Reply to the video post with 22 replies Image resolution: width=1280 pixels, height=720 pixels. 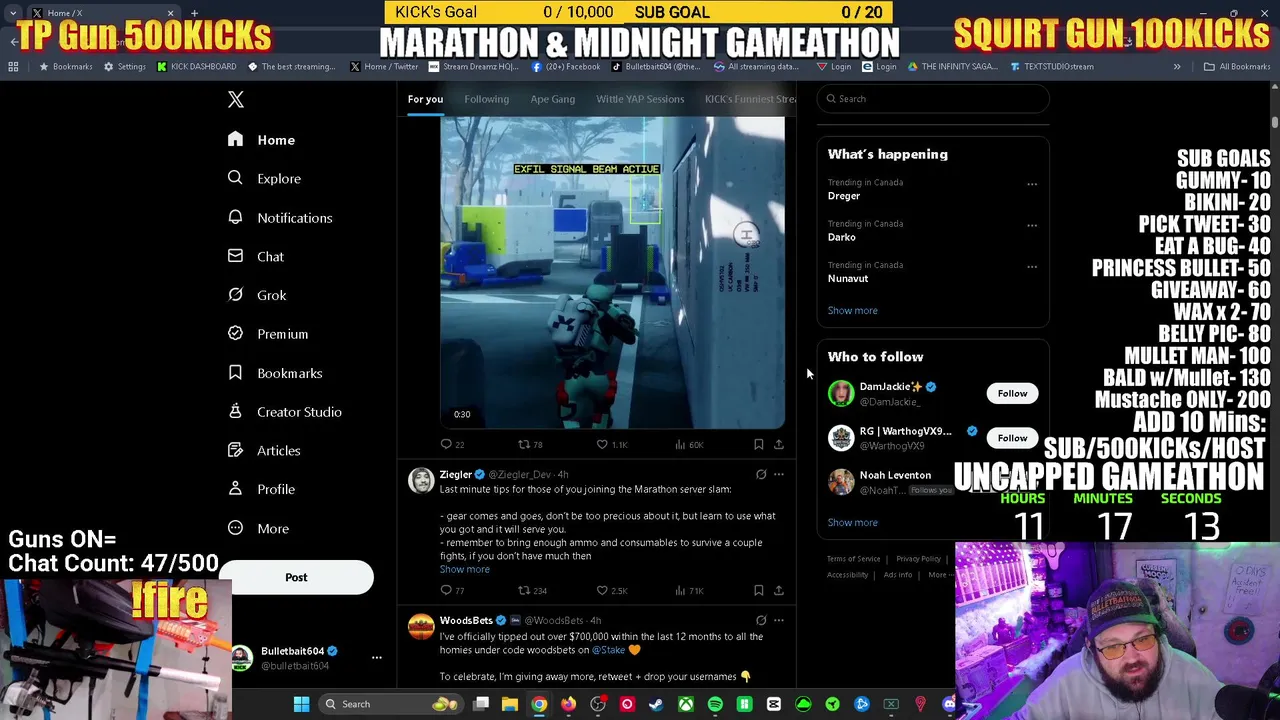(447, 444)
